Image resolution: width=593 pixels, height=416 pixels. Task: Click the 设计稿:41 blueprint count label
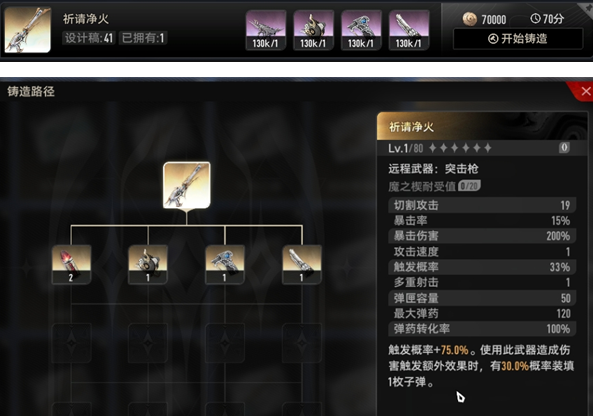pyautogui.click(x=89, y=38)
